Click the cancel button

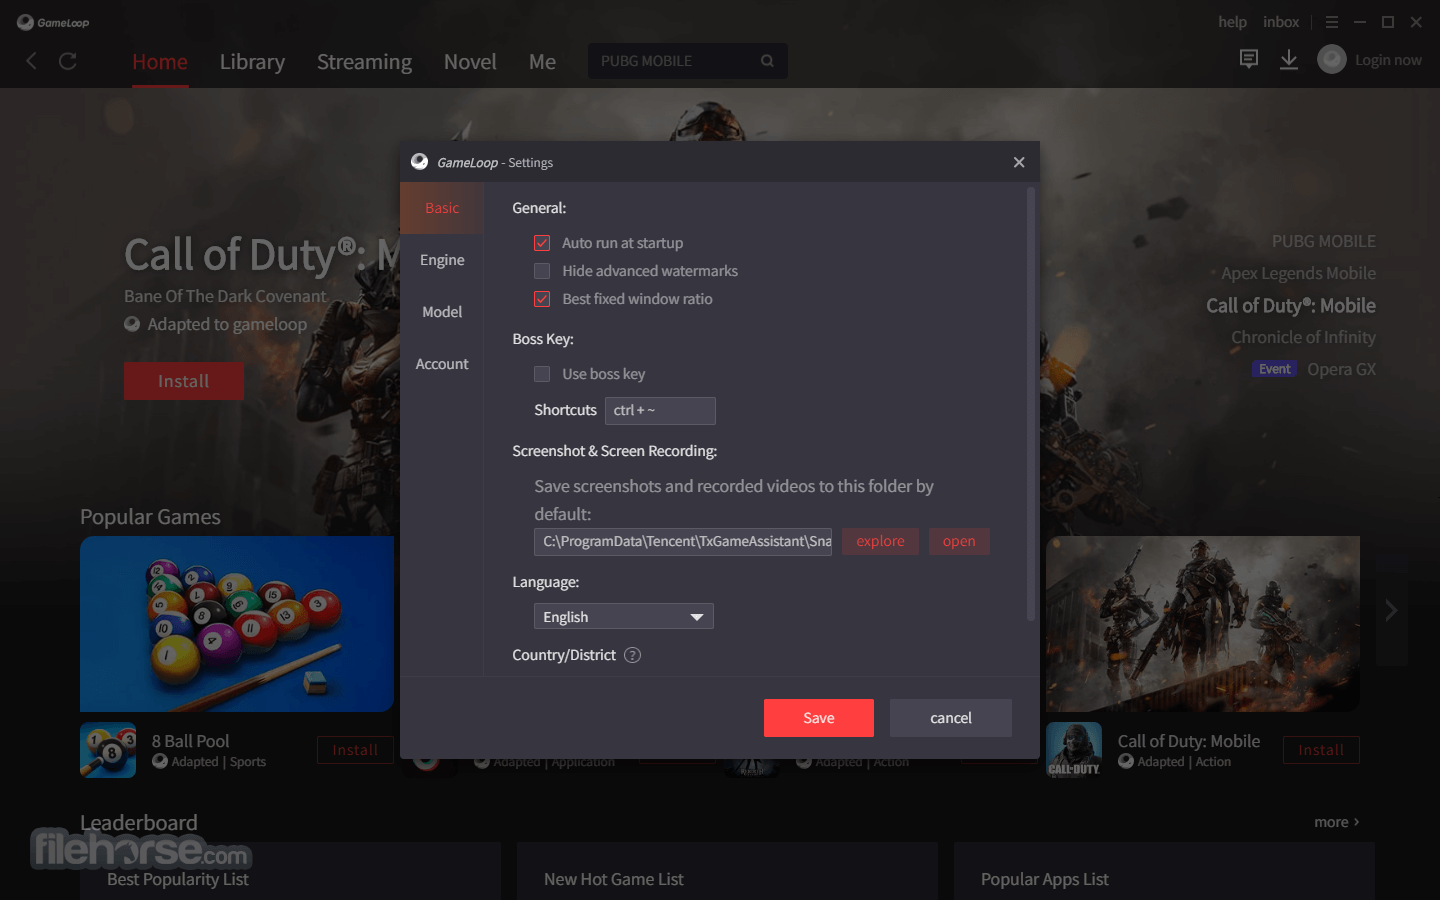951,718
